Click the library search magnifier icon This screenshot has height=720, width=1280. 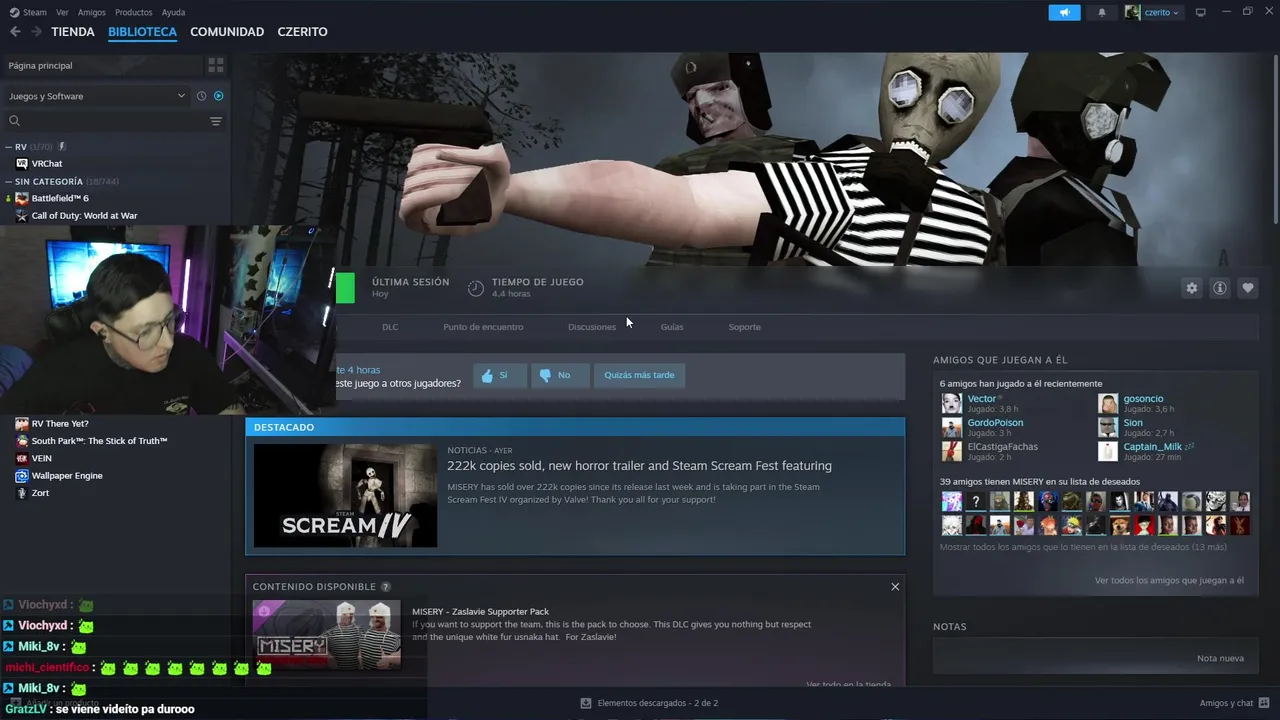[14, 121]
